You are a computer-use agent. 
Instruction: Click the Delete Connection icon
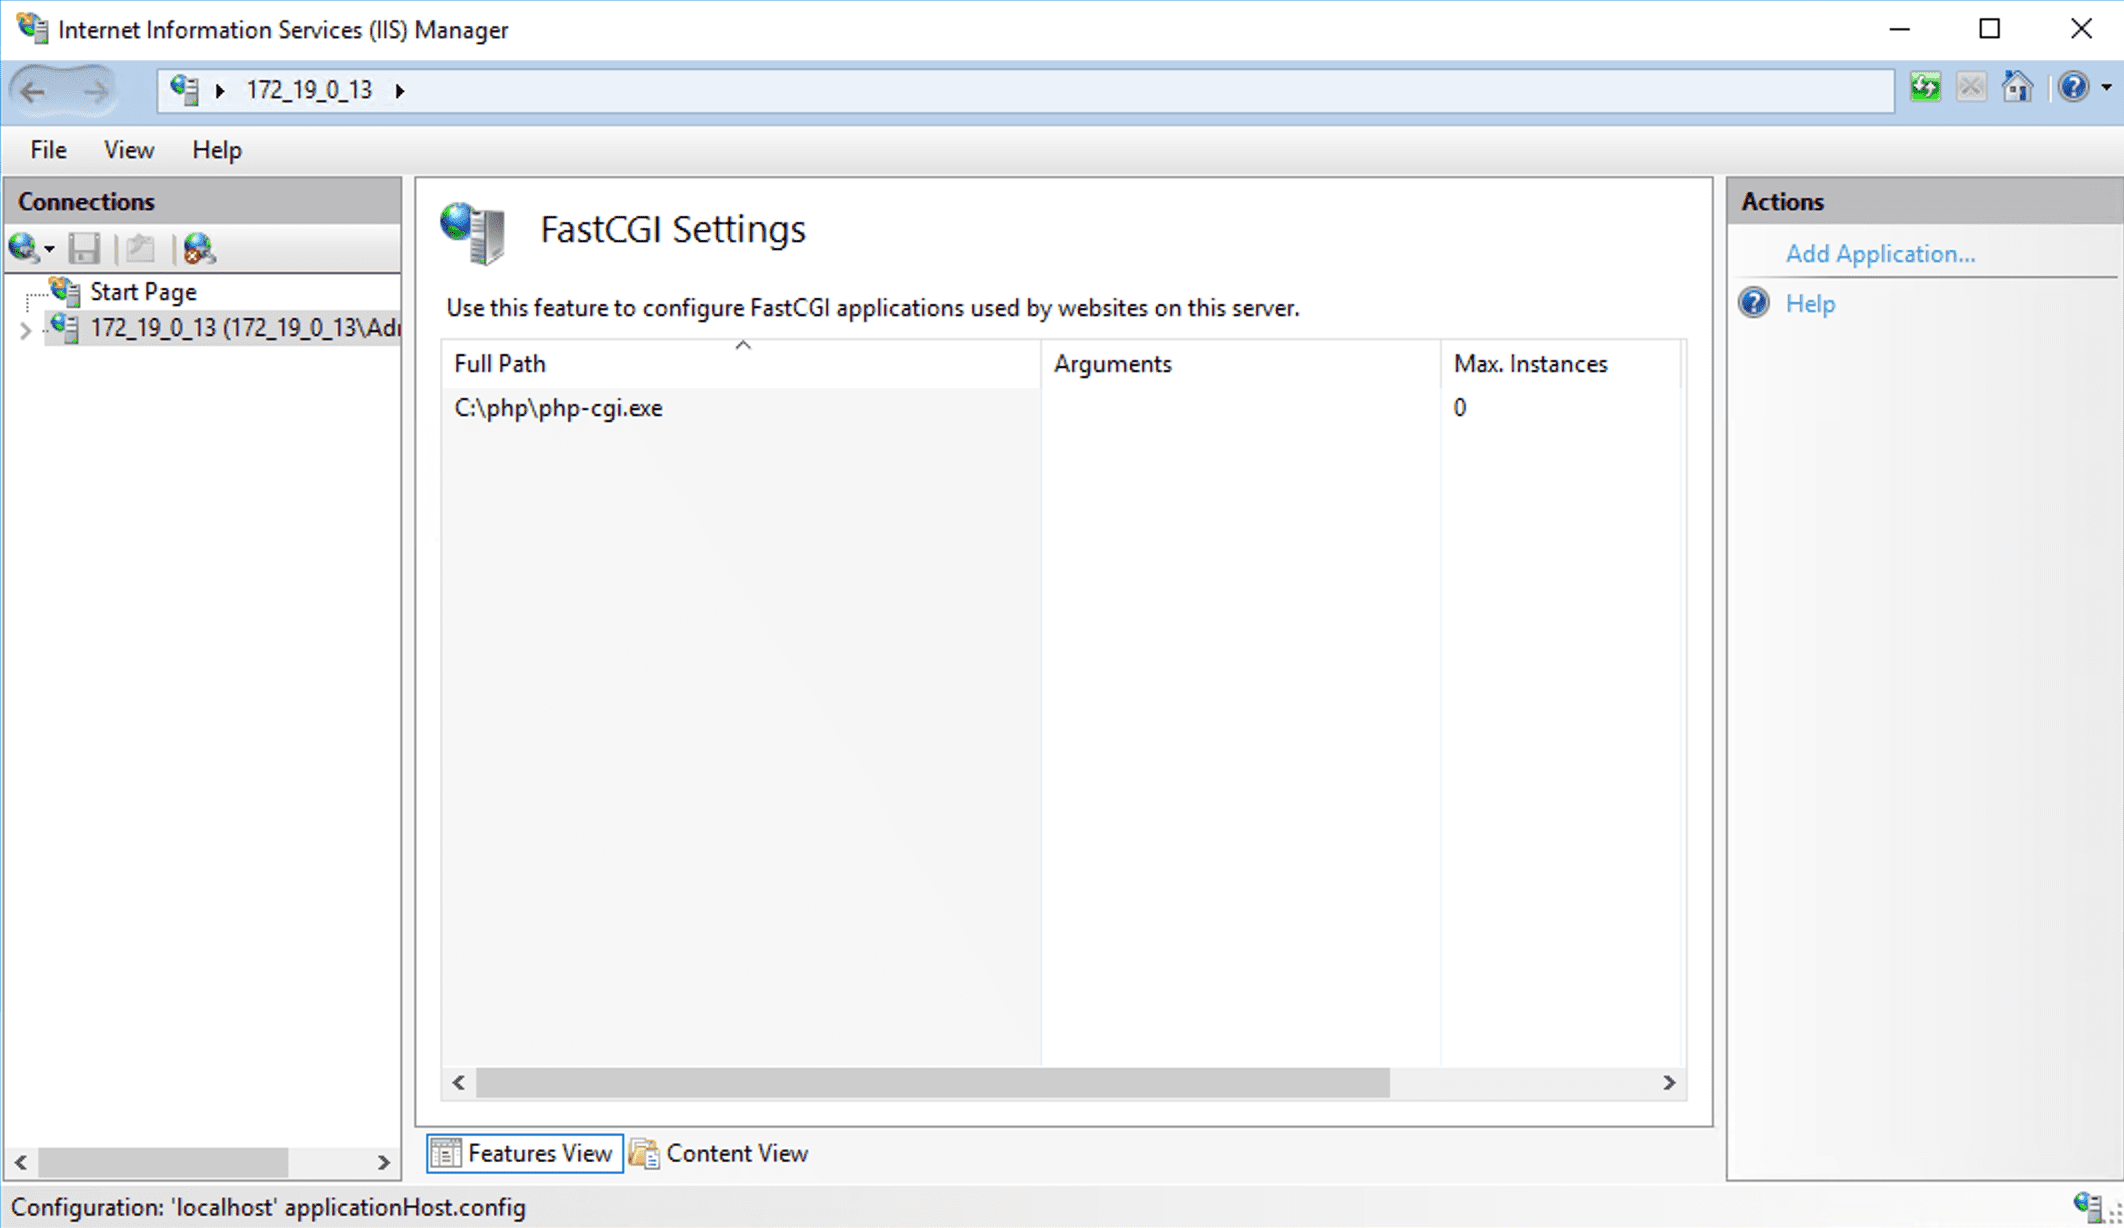tap(198, 248)
